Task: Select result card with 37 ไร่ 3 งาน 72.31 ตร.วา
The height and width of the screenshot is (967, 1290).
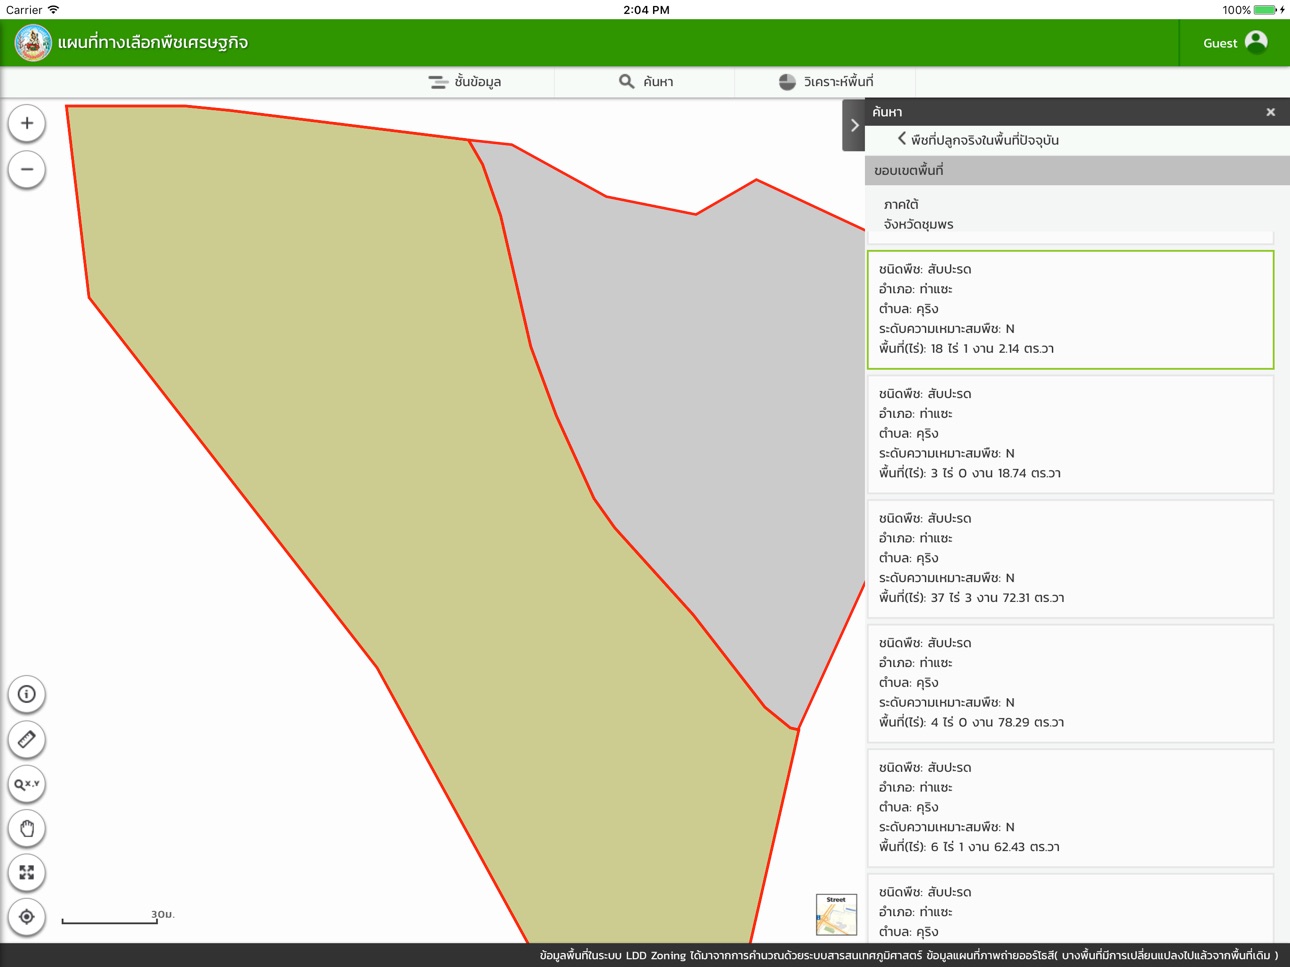Action: [1070, 559]
